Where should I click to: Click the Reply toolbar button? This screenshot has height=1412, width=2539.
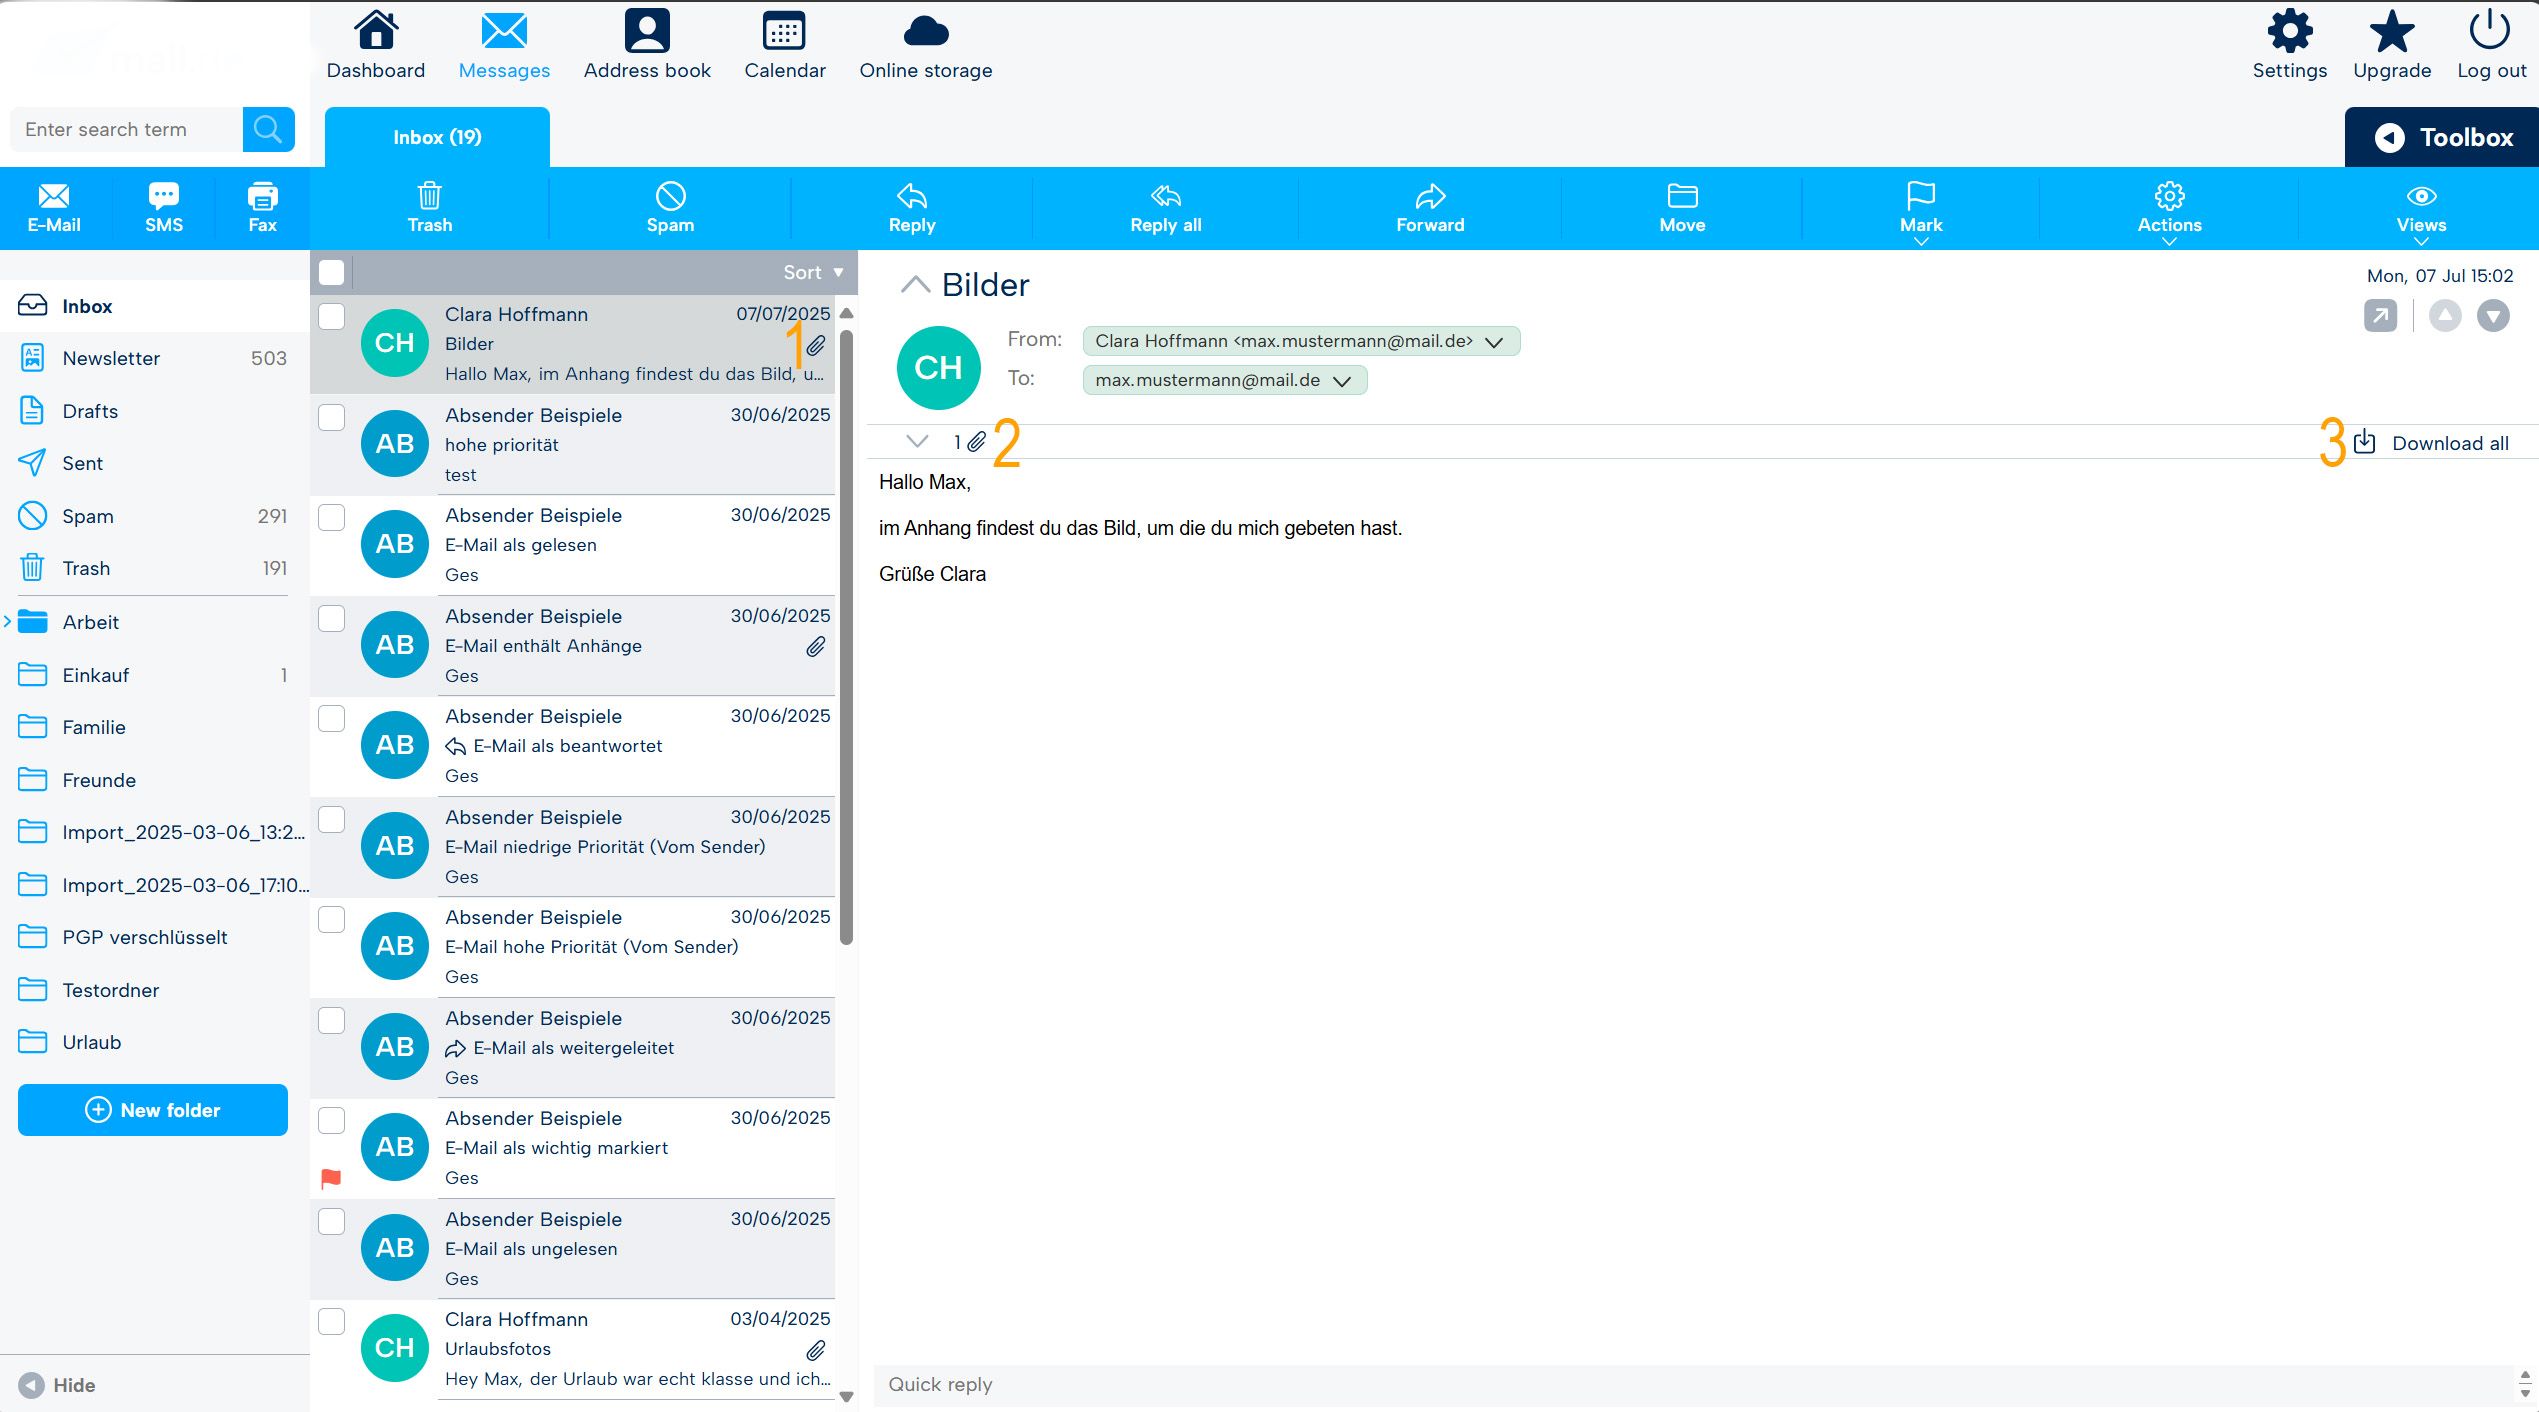(x=912, y=208)
